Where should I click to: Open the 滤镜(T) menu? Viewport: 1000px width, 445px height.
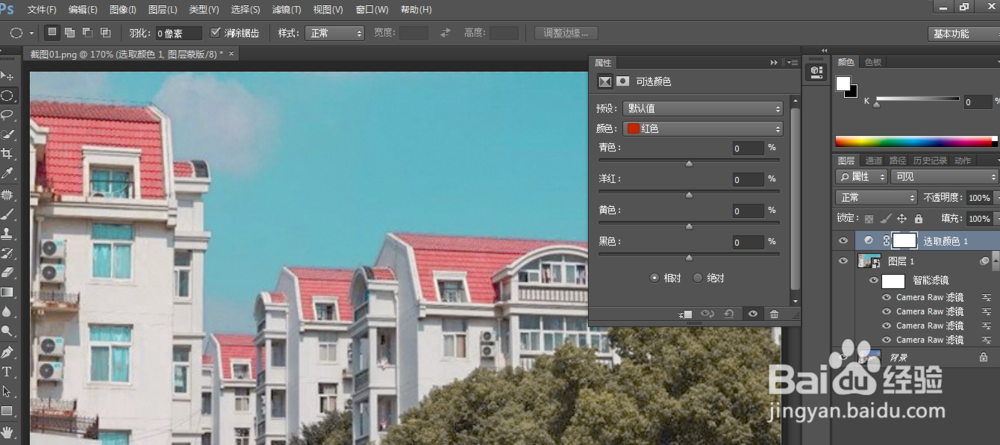[286, 10]
